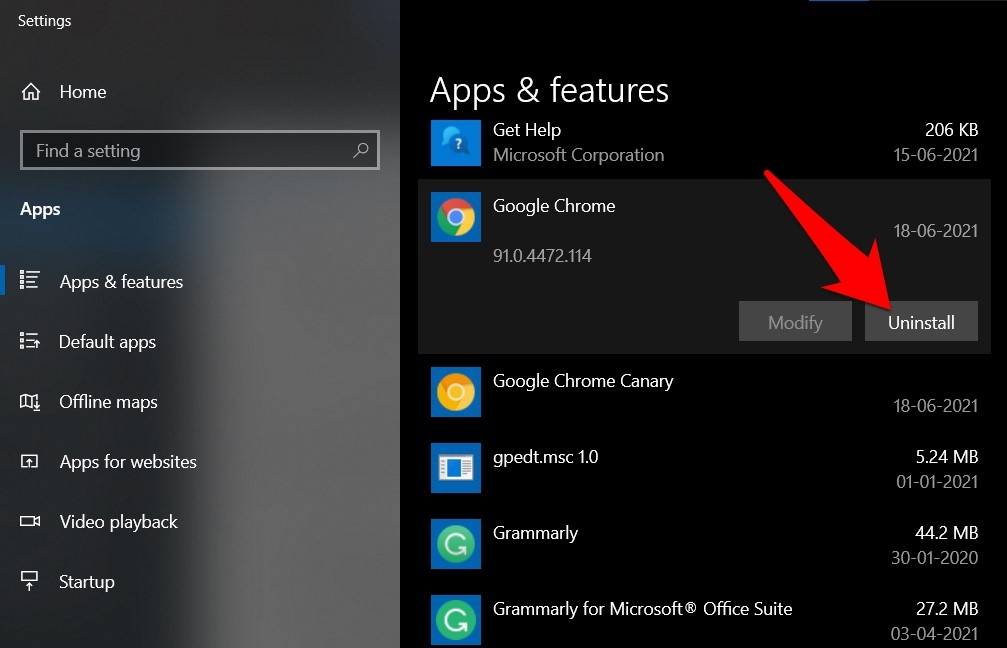Click the Startup icon
1007x648 pixels.
point(30,581)
